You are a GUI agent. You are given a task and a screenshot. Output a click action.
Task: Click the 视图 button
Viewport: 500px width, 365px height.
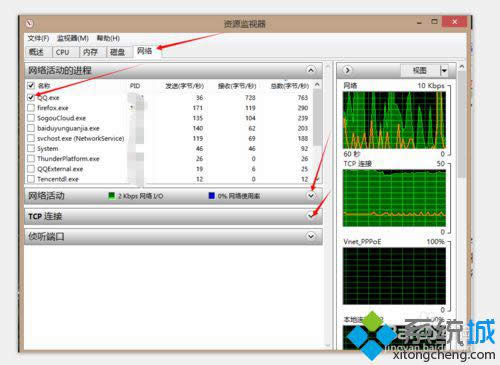(x=419, y=70)
